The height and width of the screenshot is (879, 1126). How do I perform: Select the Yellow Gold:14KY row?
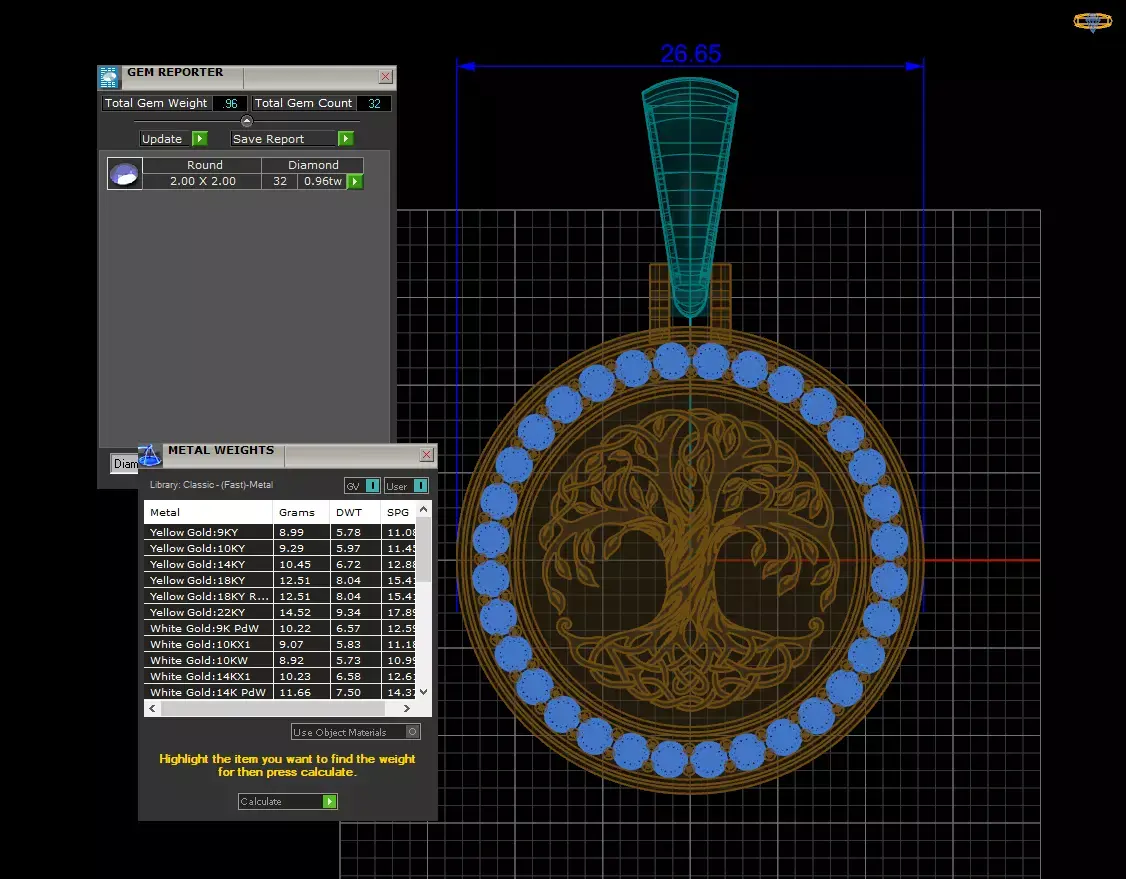[x=280, y=564]
